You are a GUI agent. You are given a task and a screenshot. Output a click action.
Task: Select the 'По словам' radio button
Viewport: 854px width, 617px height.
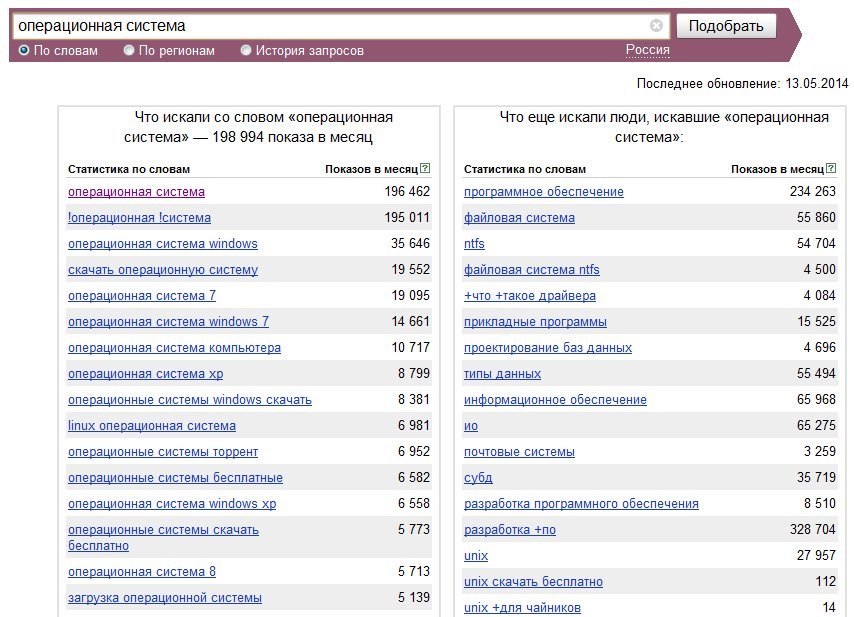point(23,51)
